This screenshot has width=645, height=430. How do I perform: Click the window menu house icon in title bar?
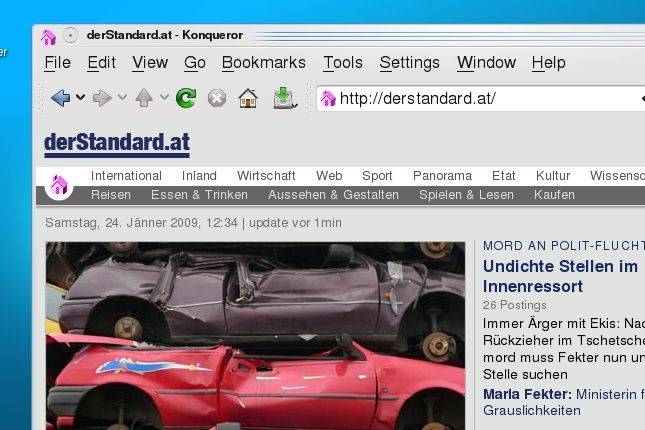48,37
